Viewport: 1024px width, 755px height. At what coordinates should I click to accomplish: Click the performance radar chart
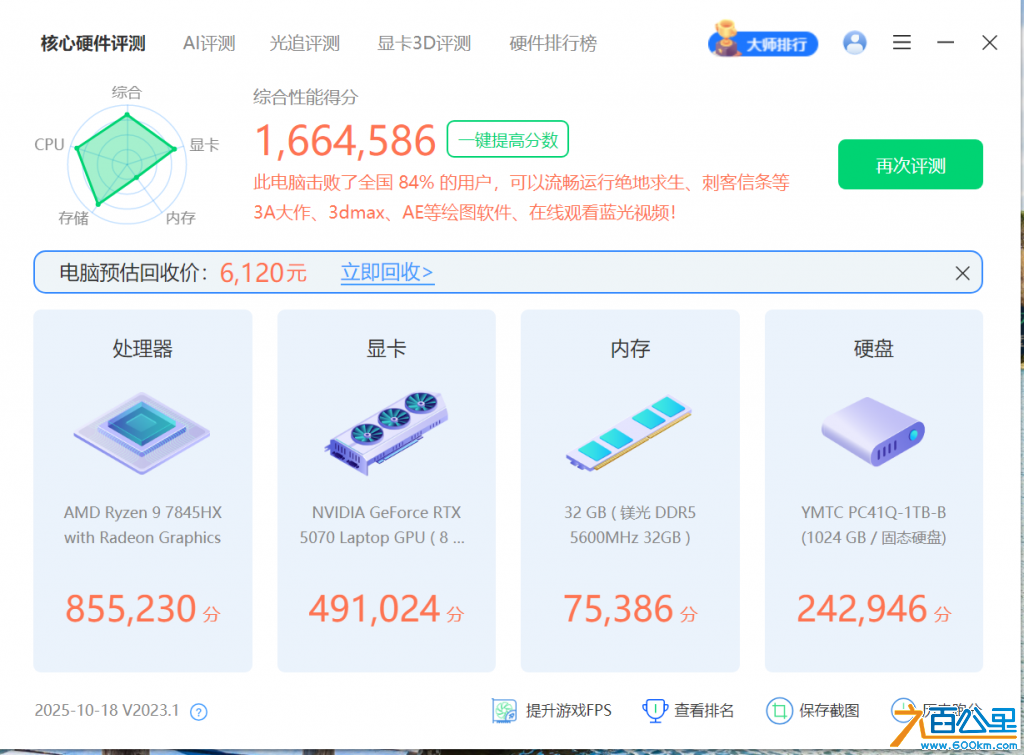click(127, 163)
